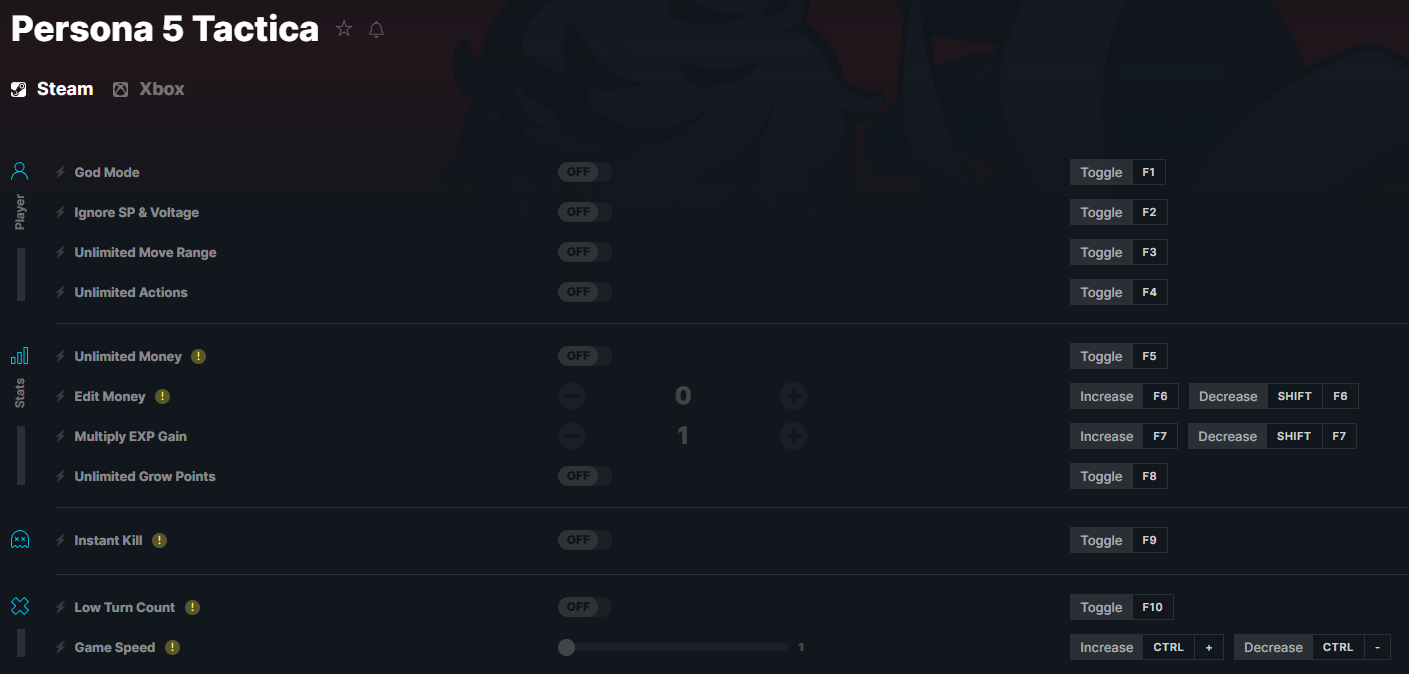Select the Player category icon
The image size is (1409, 674).
click(20, 171)
